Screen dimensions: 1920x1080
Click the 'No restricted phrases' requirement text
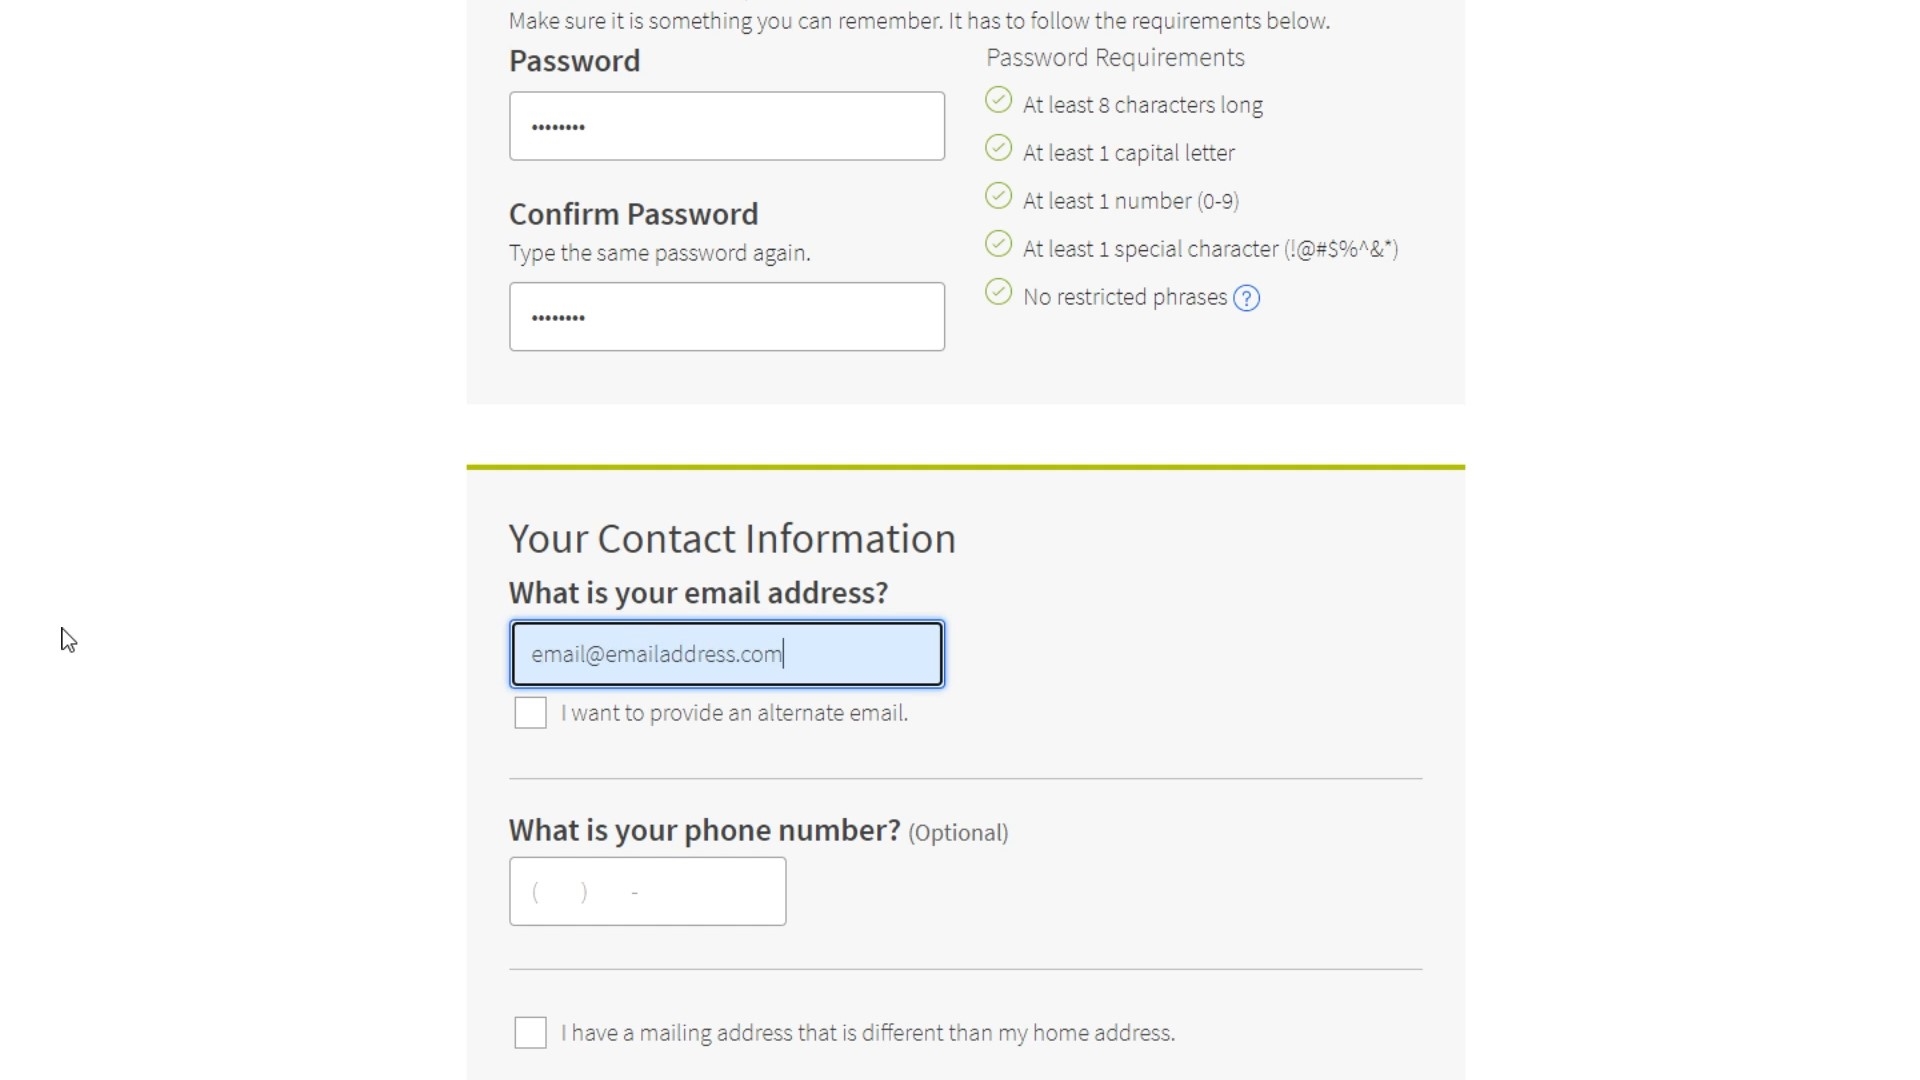pyautogui.click(x=1124, y=297)
